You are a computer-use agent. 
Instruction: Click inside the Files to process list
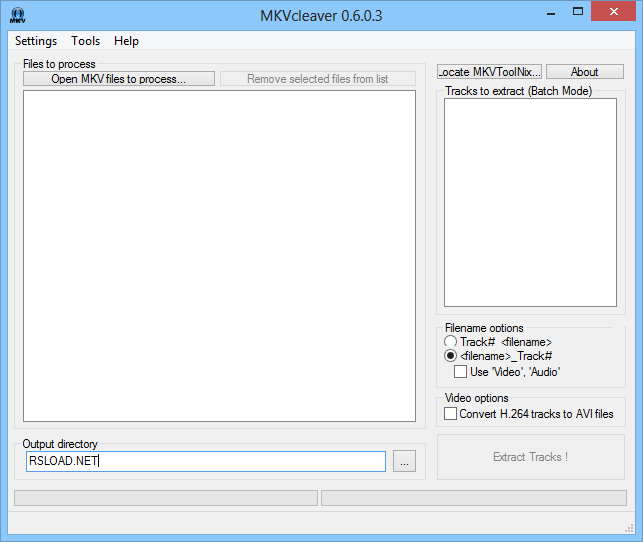(x=219, y=256)
